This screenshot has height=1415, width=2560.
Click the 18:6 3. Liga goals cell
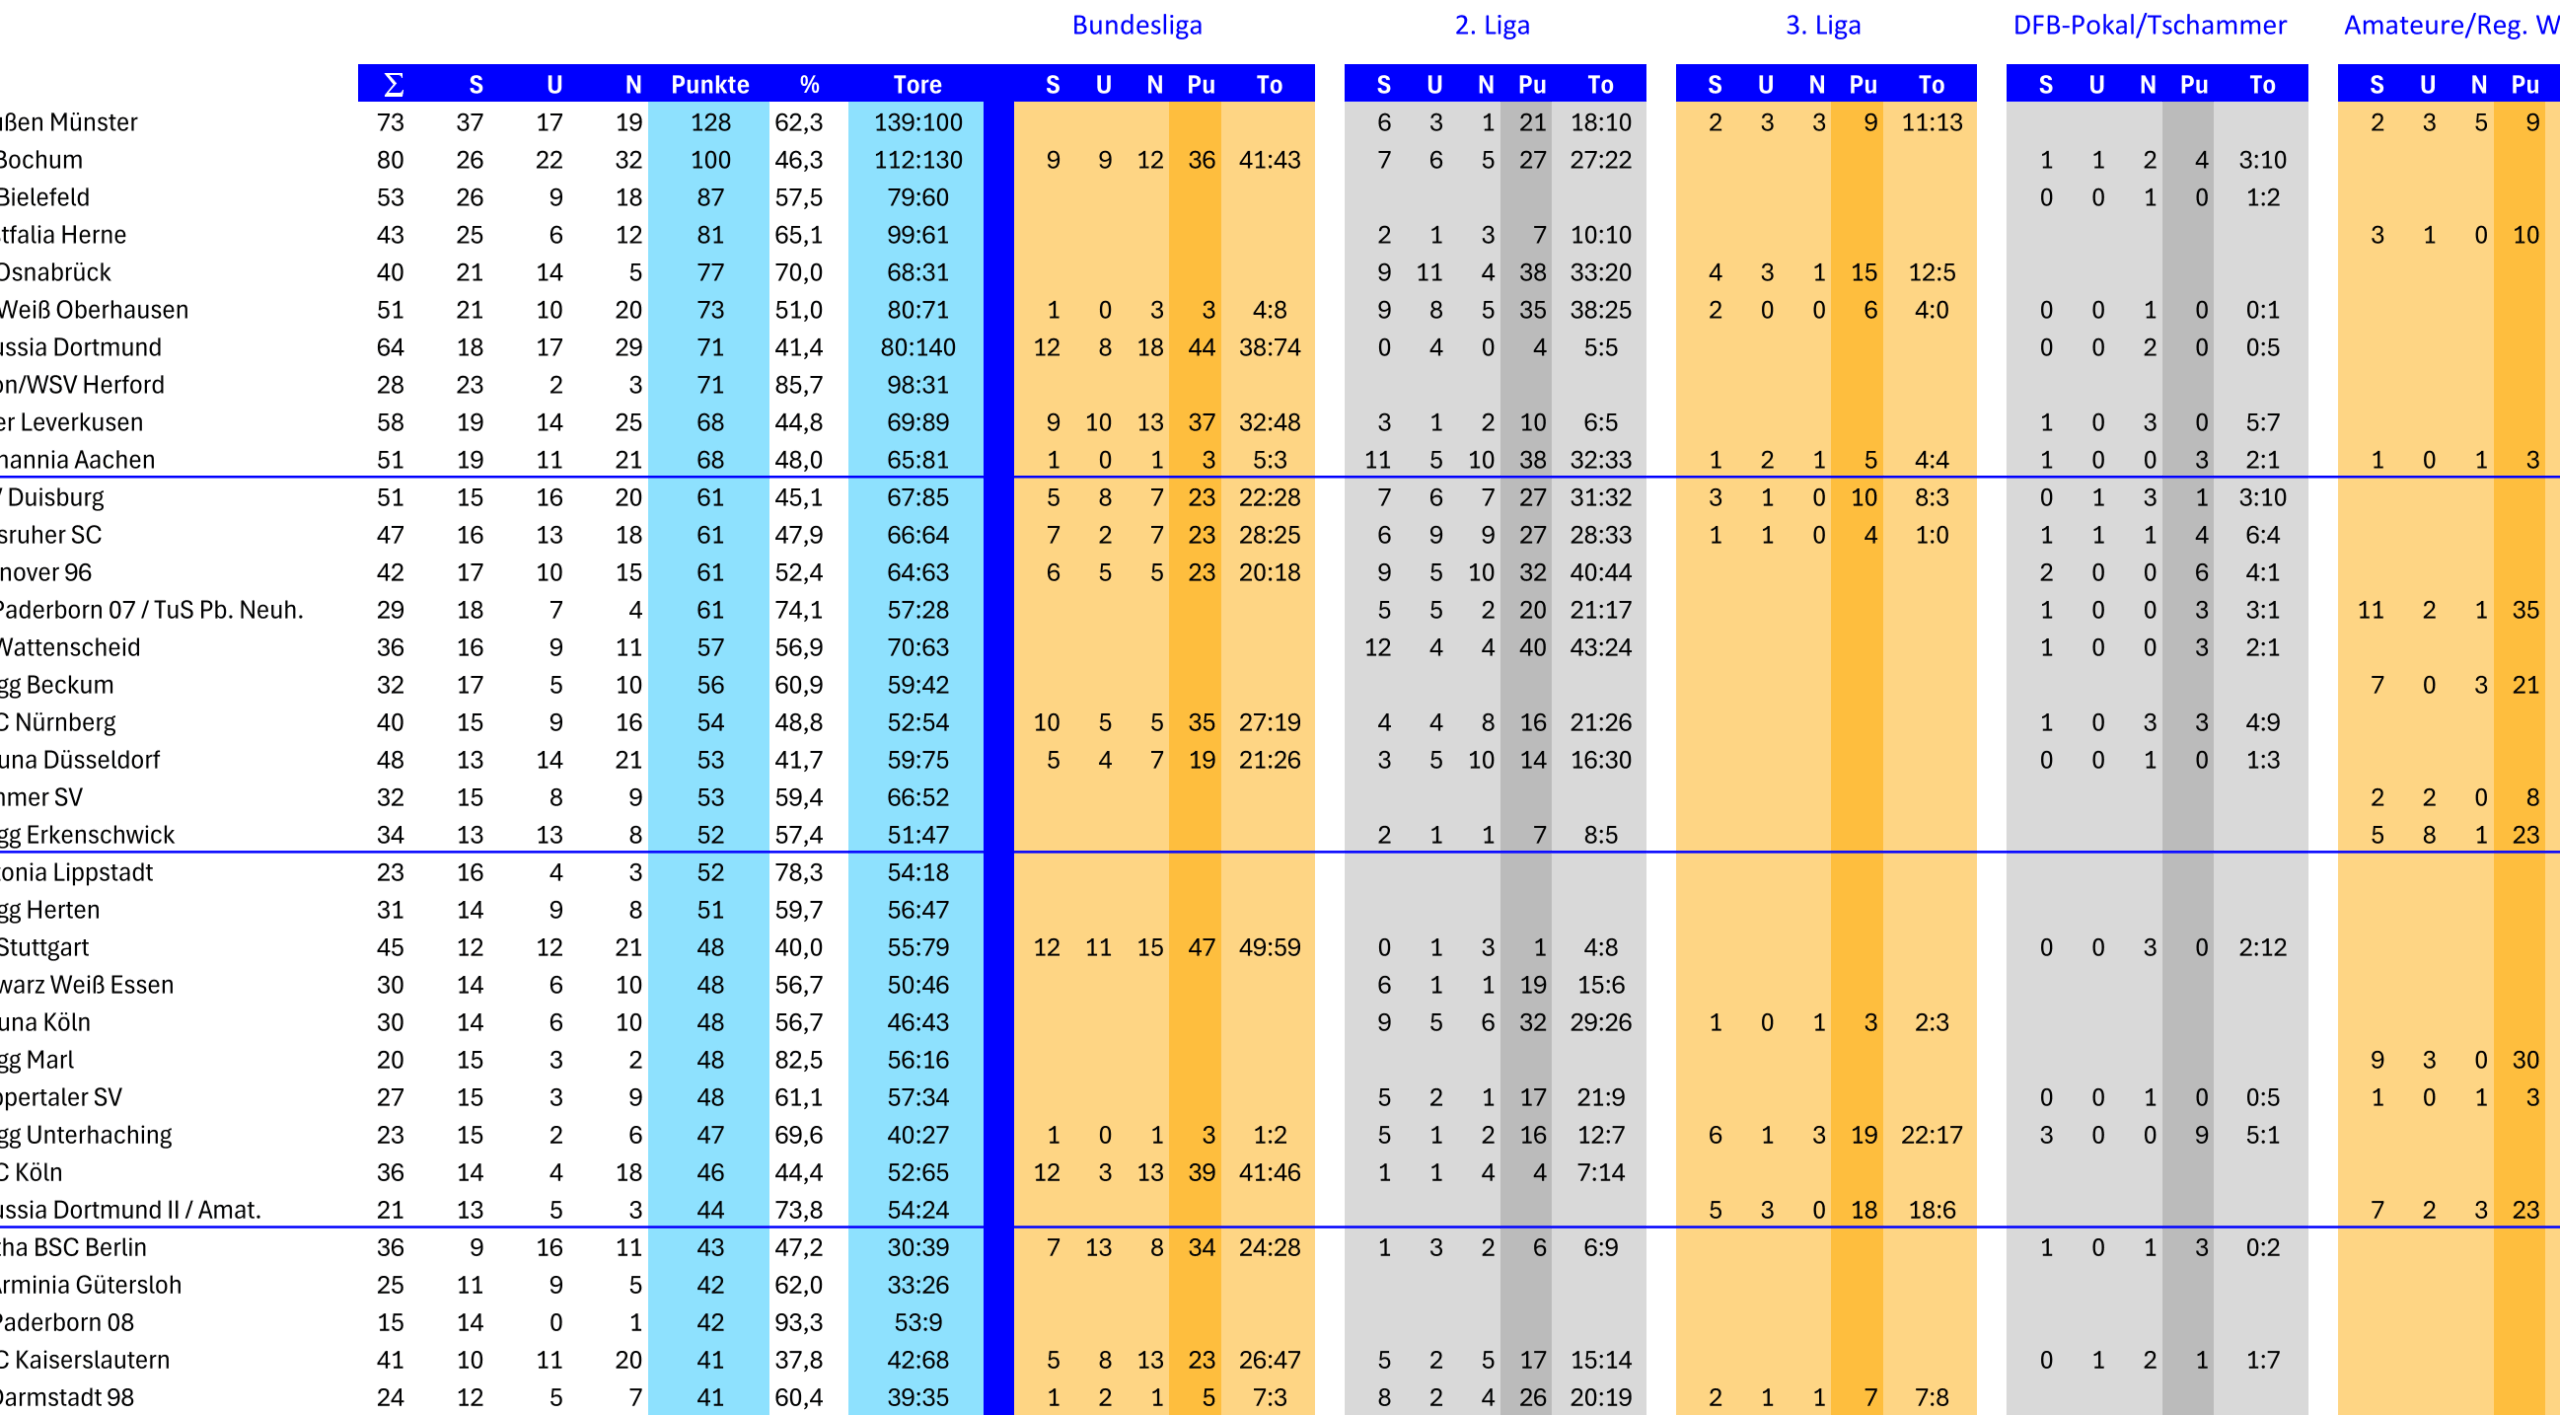coord(1931,1210)
